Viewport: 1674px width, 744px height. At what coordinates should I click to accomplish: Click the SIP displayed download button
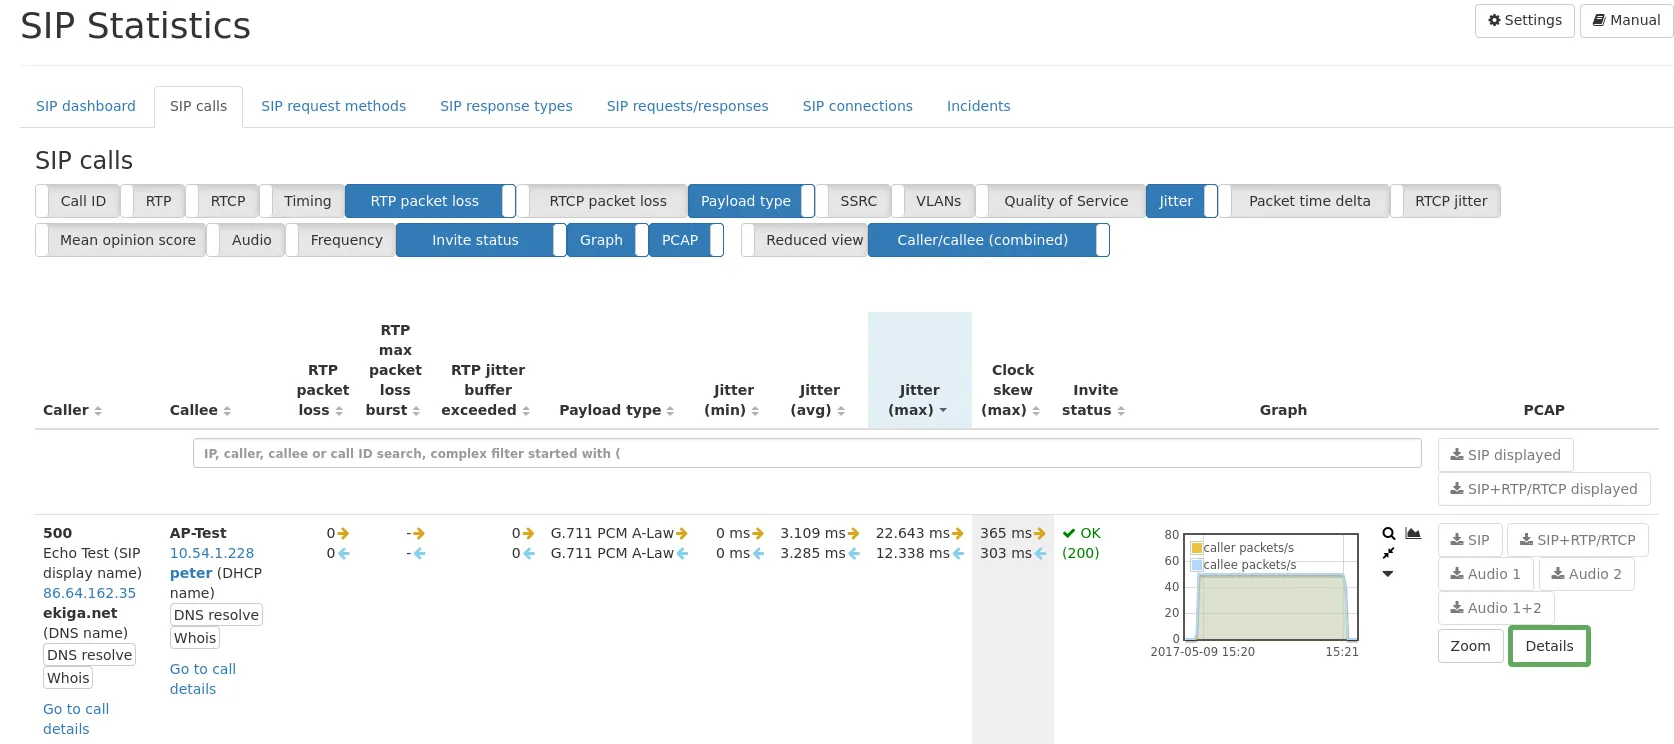pos(1505,455)
